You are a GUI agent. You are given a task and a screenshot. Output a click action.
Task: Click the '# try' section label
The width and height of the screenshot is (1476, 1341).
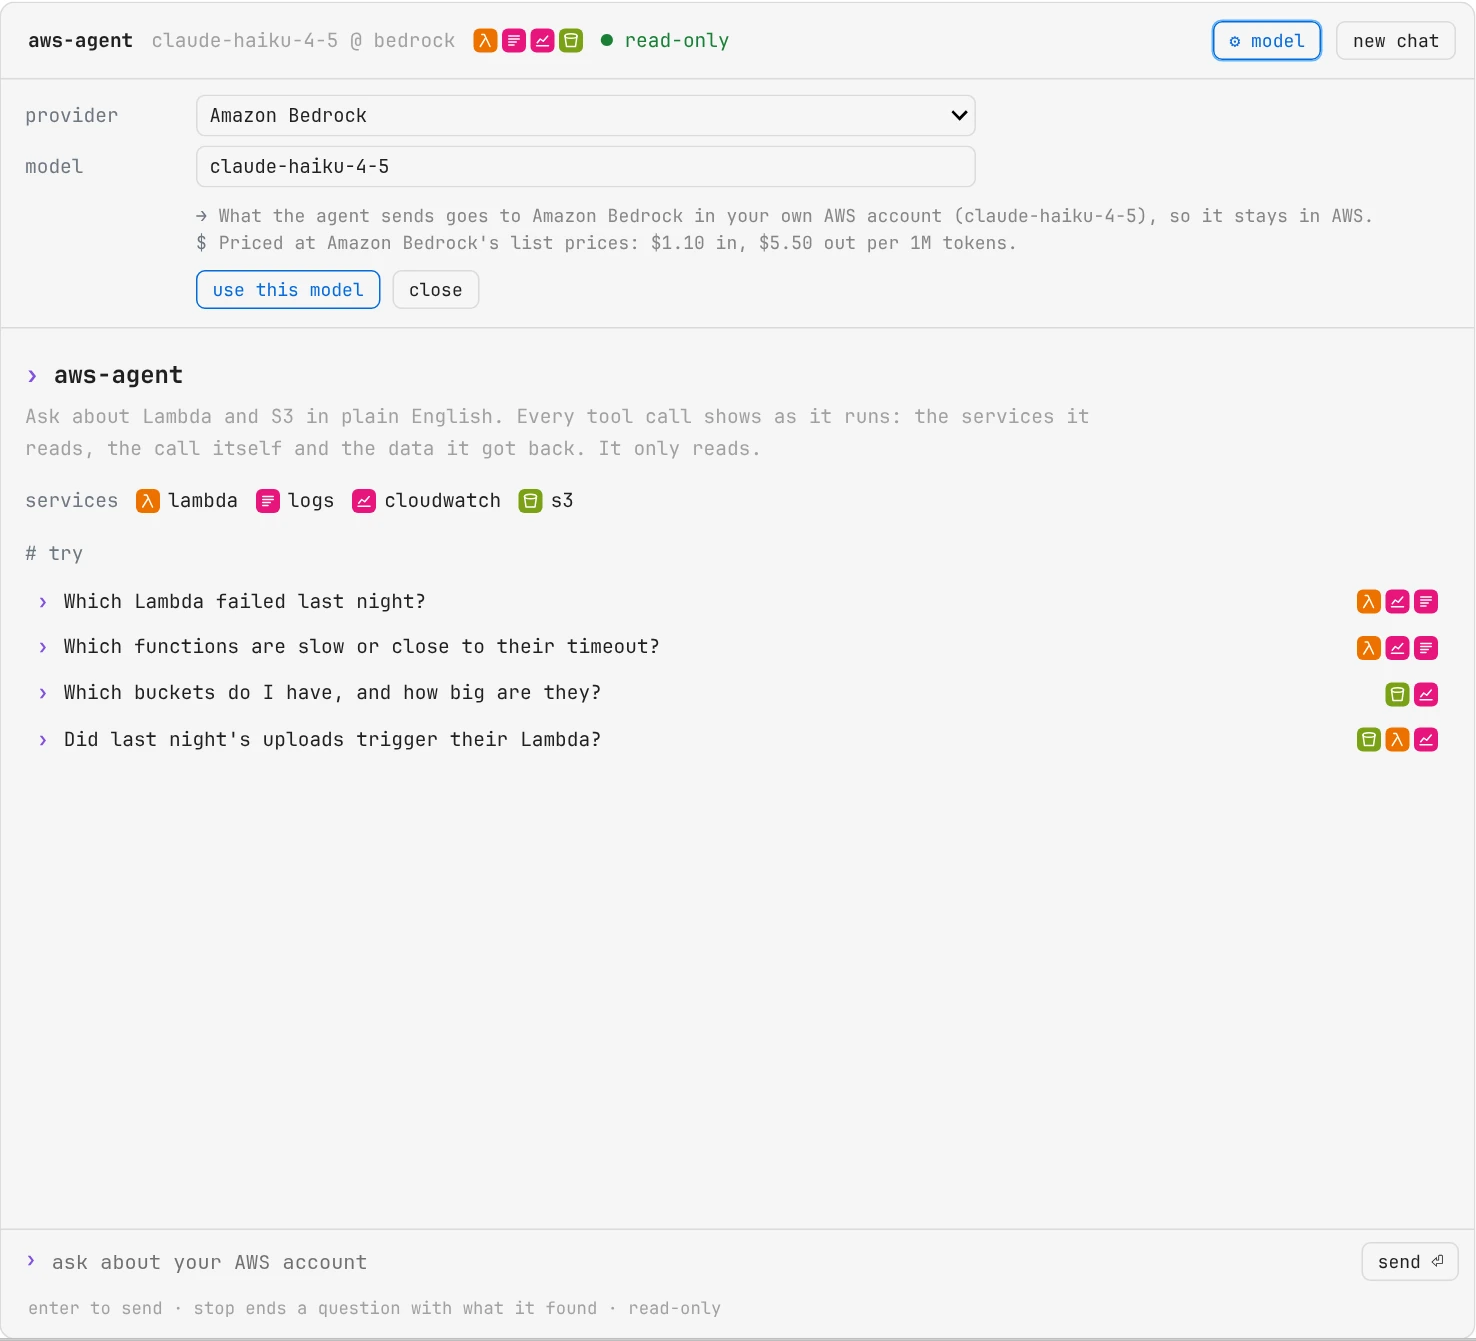click(54, 554)
